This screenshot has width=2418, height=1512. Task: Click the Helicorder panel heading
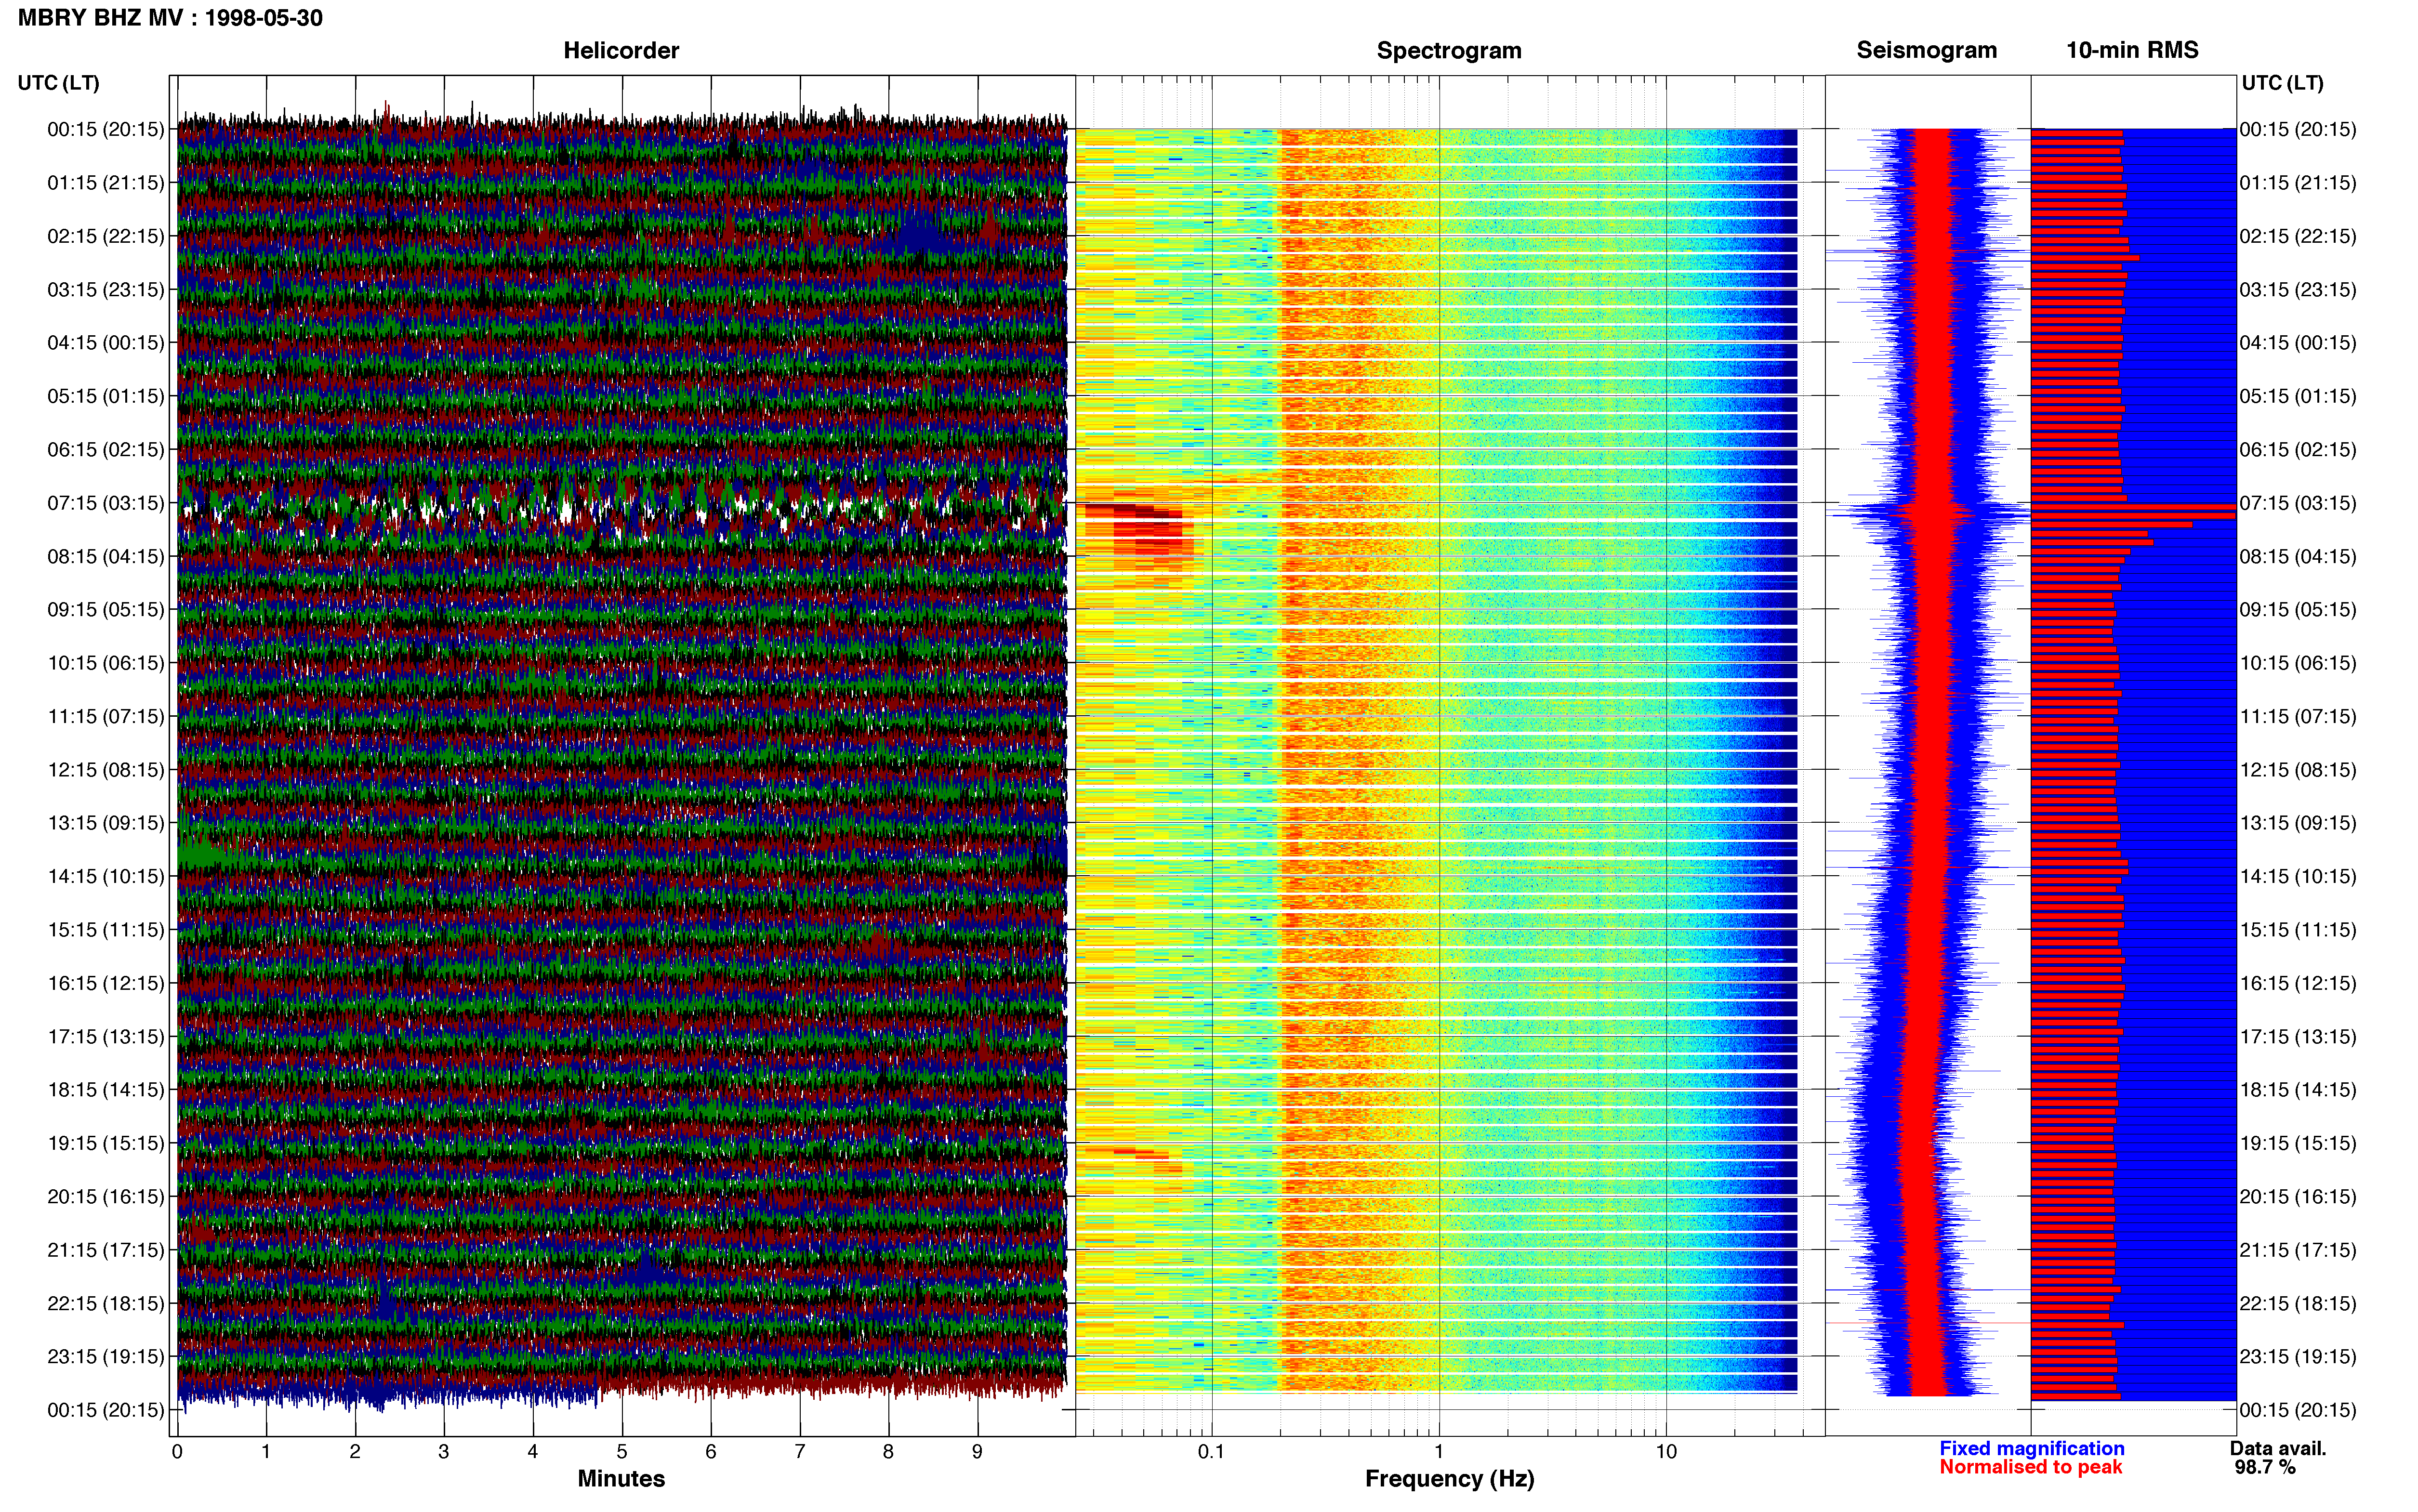(x=621, y=50)
